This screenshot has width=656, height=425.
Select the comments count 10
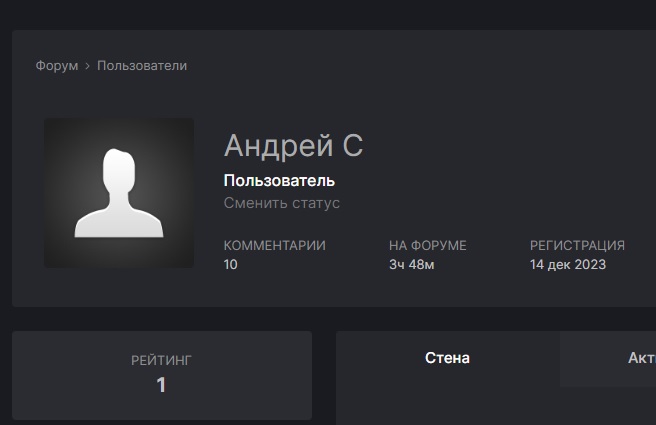pyautogui.click(x=231, y=265)
